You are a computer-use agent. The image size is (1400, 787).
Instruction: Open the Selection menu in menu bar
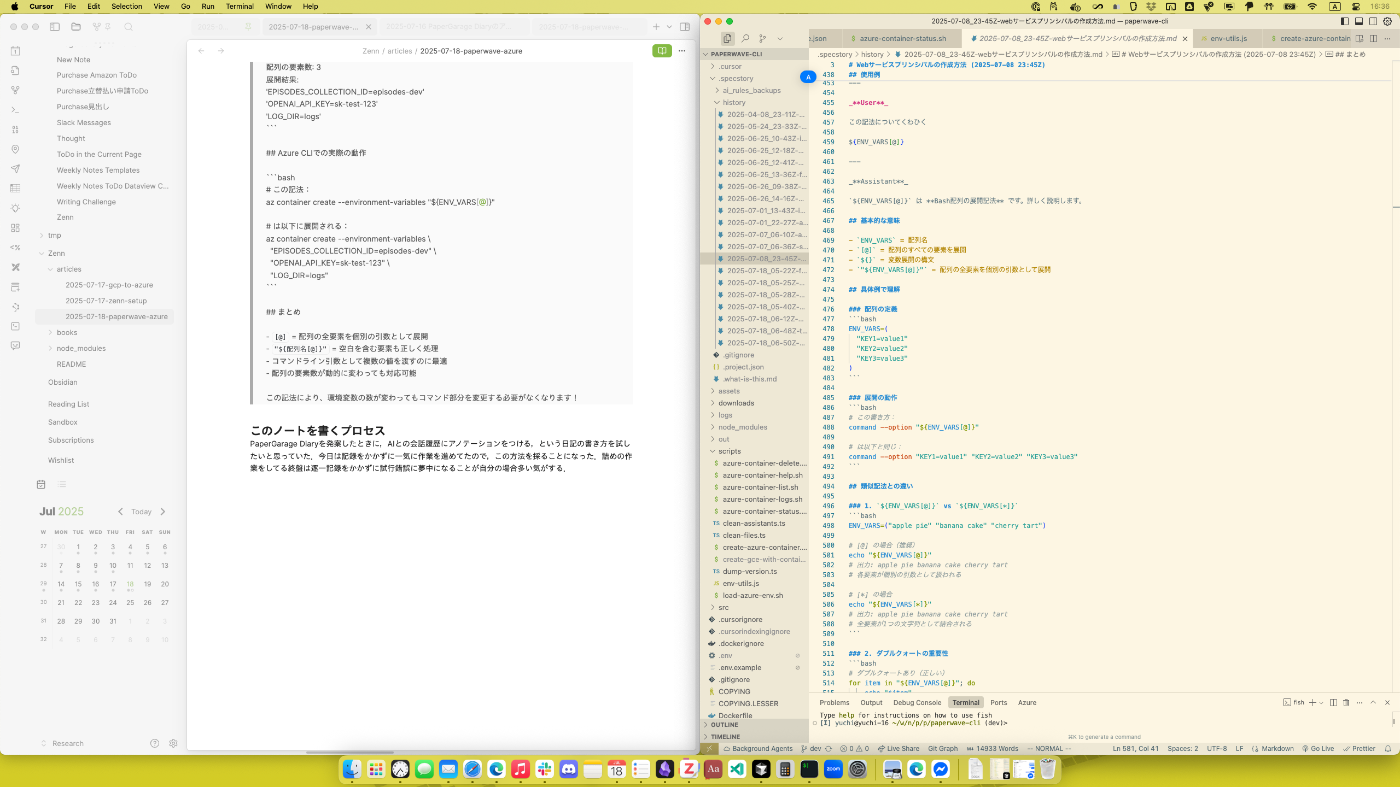(126, 6)
